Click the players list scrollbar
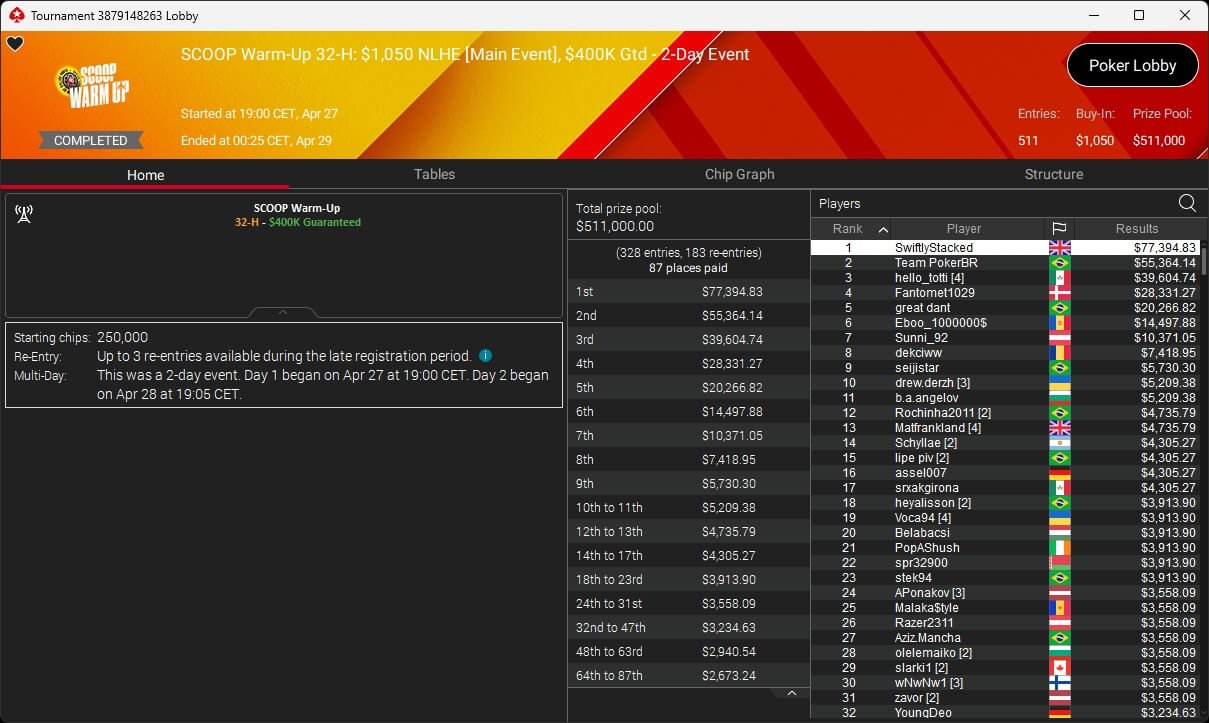Image resolution: width=1209 pixels, height=723 pixels. pyautogui.click(x=1204, y=260)
